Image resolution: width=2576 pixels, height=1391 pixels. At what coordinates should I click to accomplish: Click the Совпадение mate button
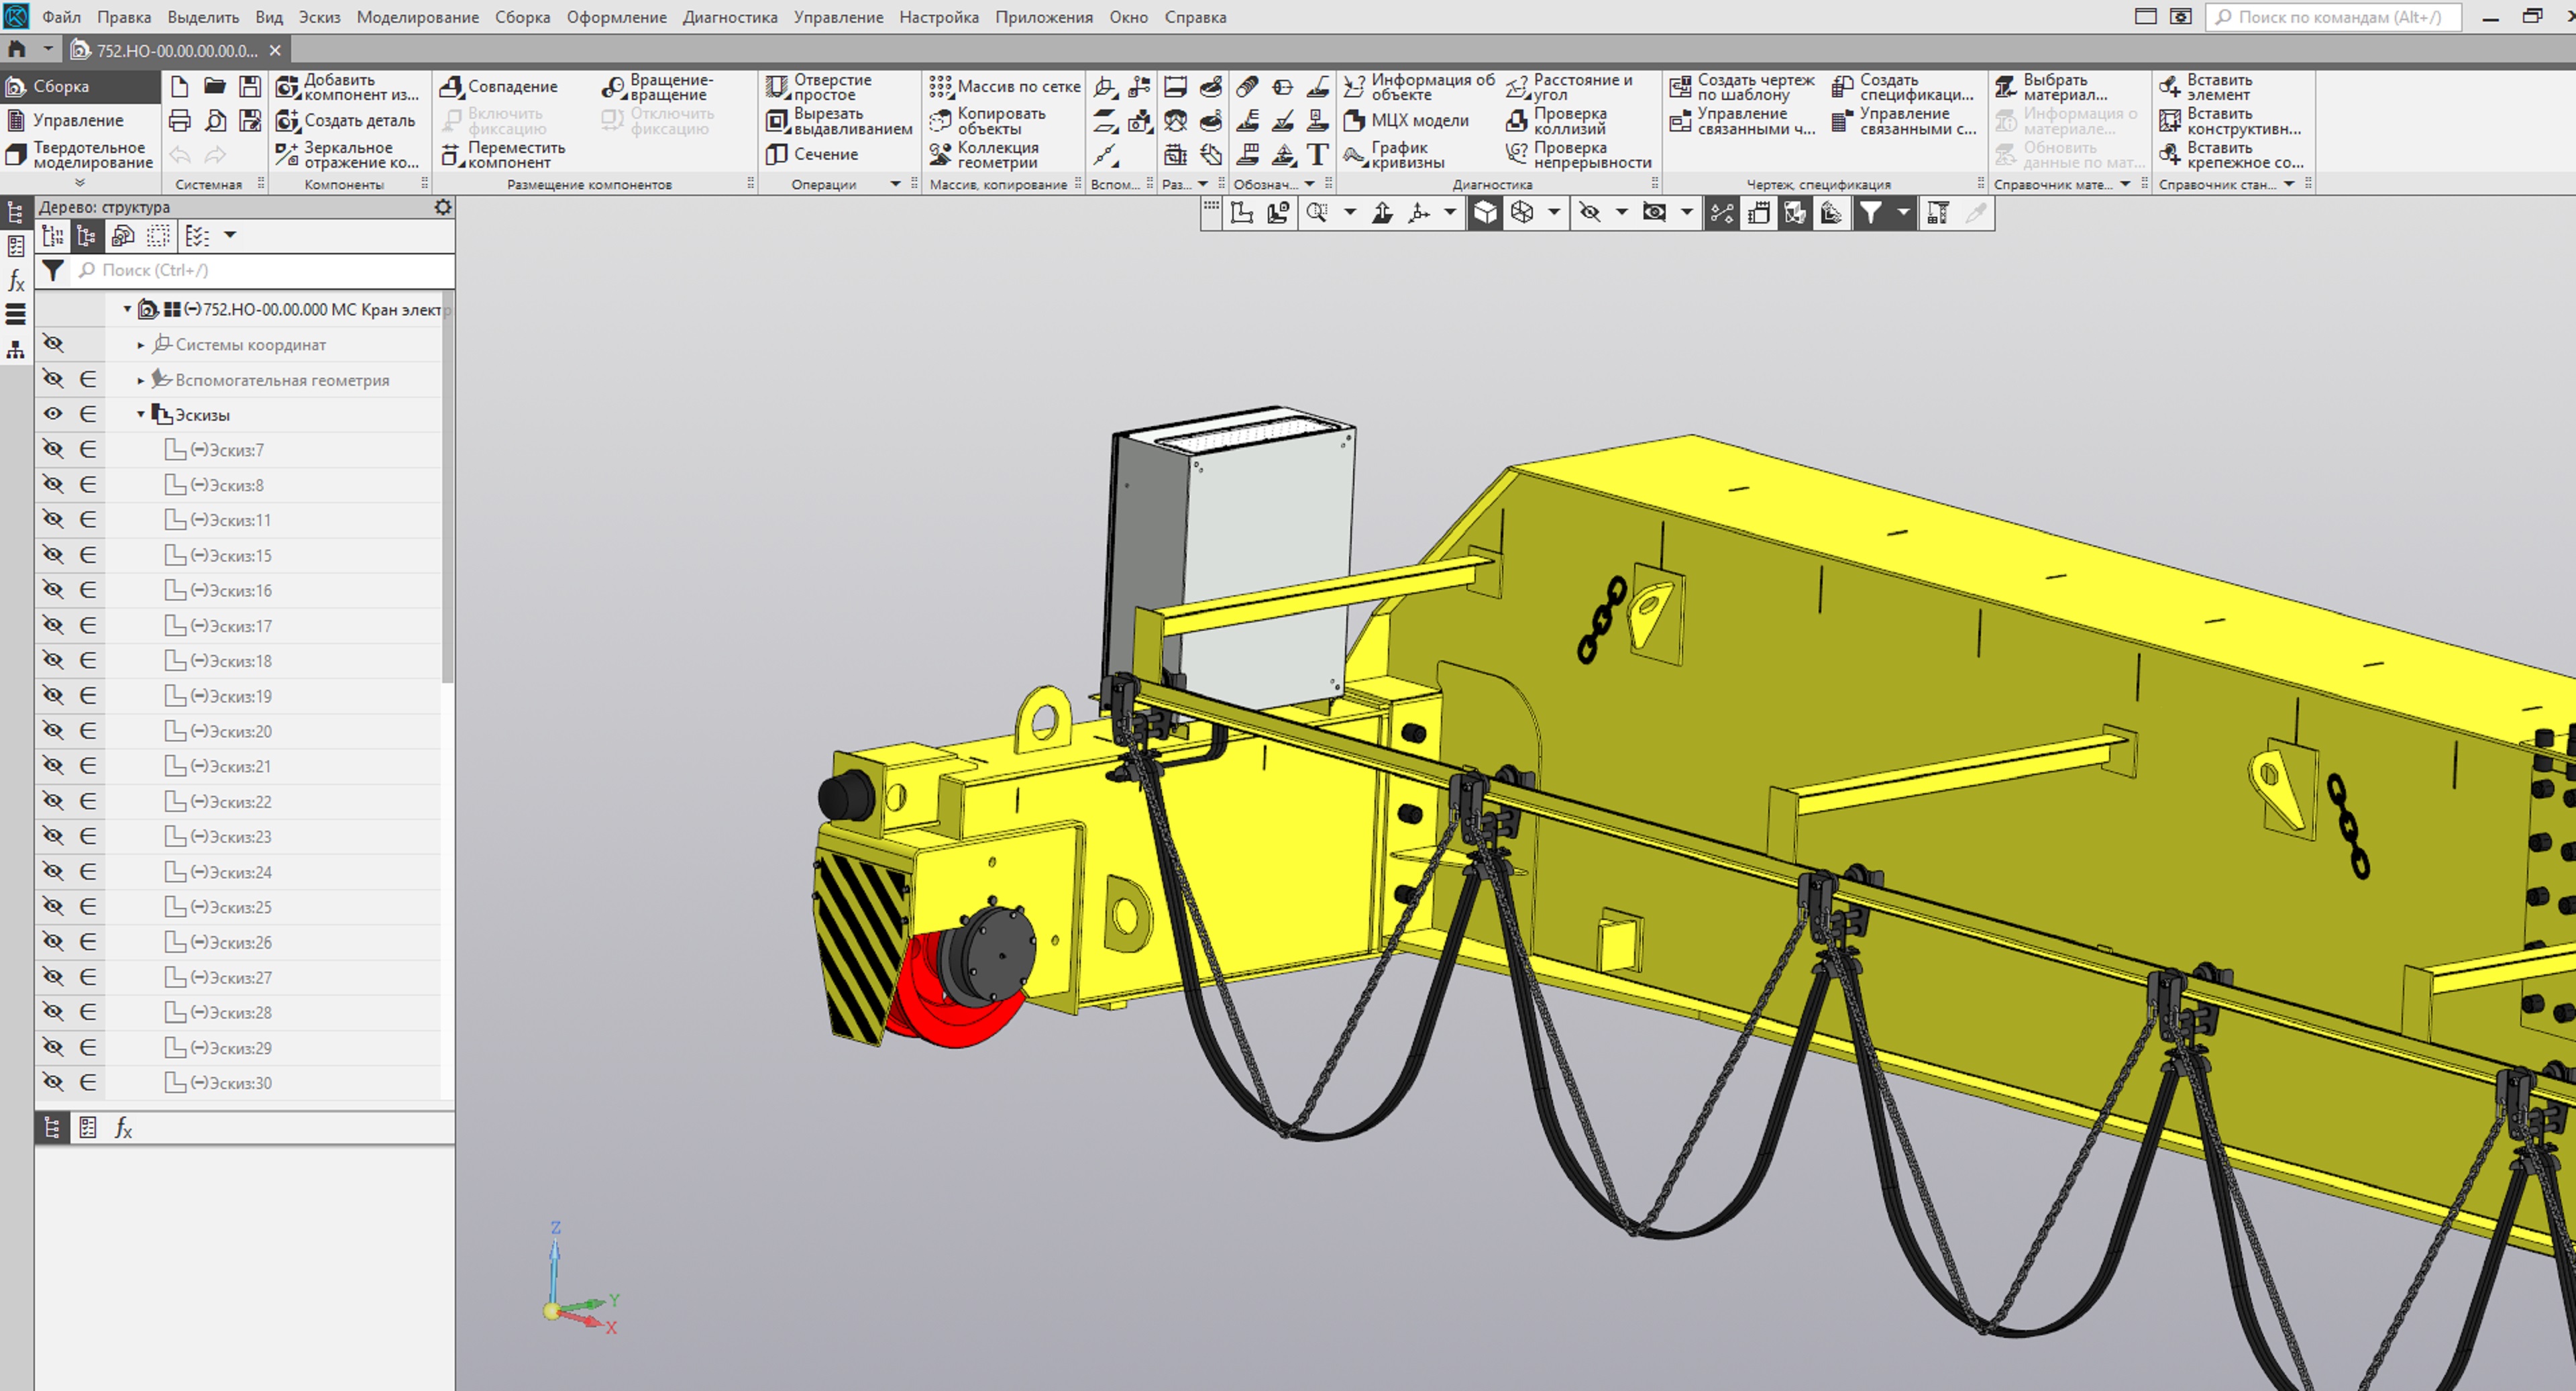click(x=499, y=87)
